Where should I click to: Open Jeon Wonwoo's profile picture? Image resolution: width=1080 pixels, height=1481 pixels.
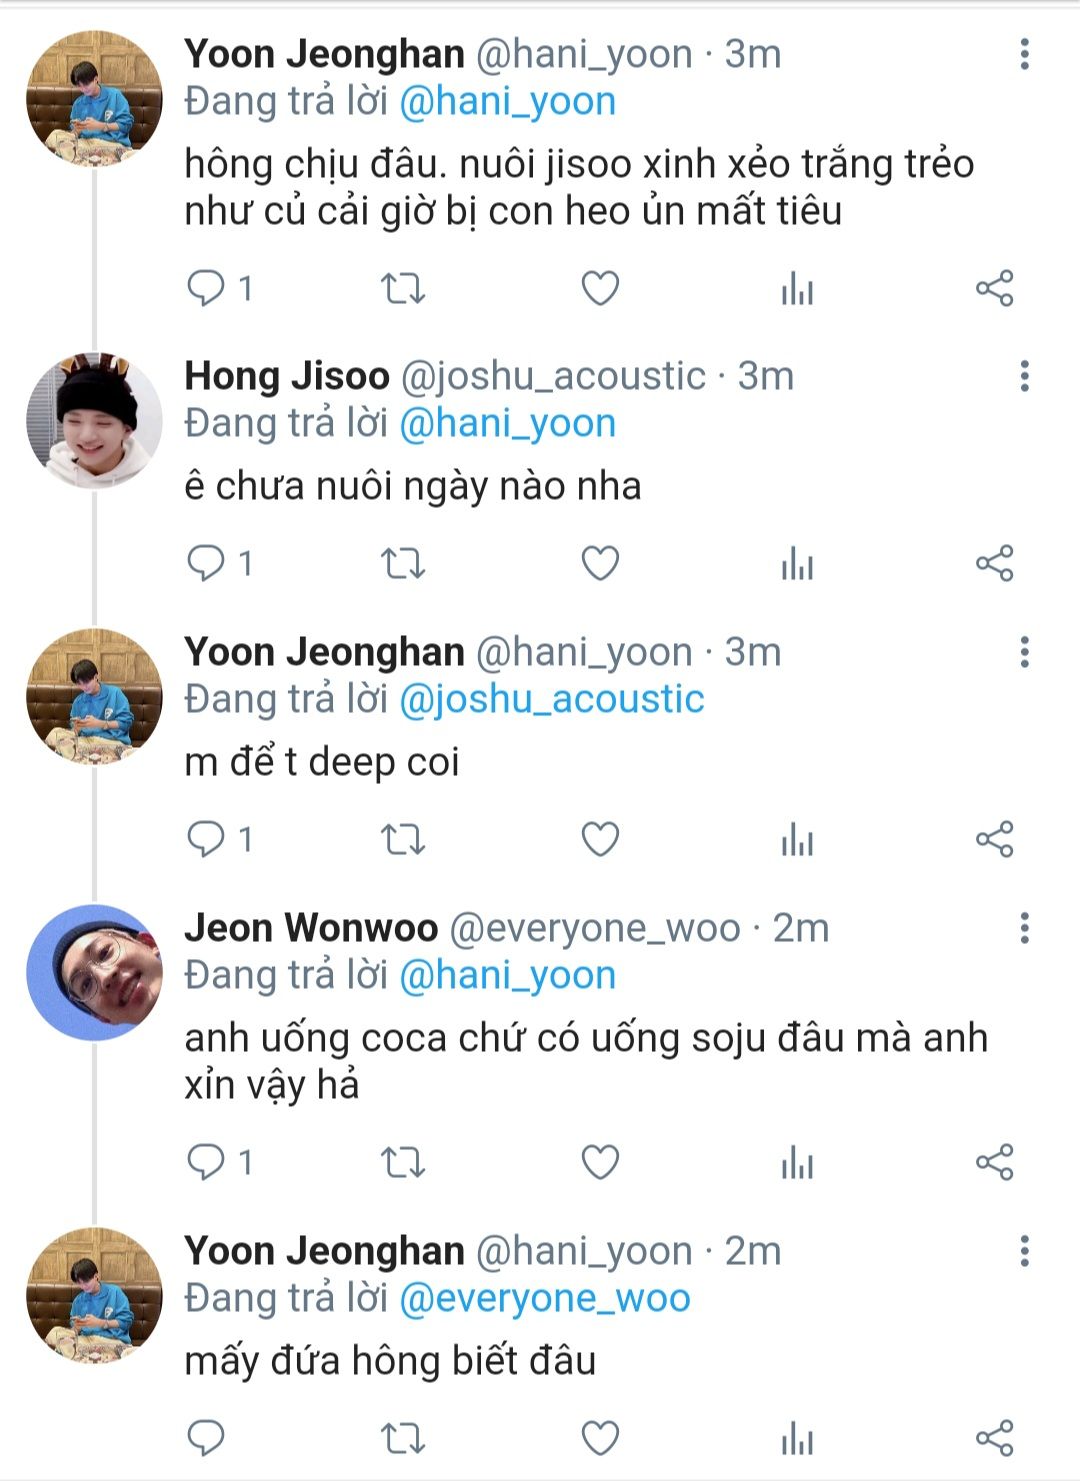[94, 972]
